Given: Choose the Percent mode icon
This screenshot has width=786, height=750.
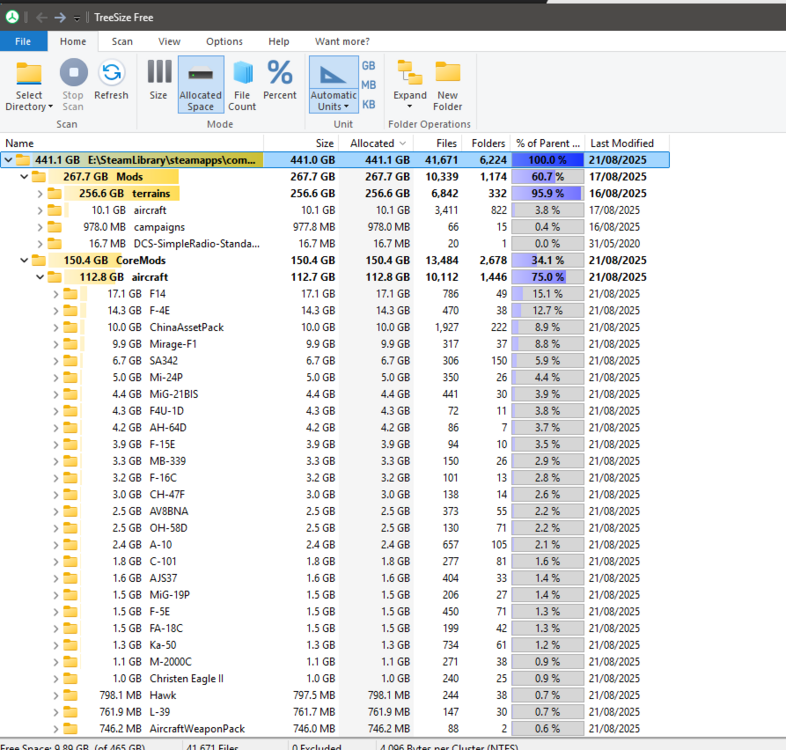Looking at the screenshot, I should pyautogui.click(x=280, y=74).
